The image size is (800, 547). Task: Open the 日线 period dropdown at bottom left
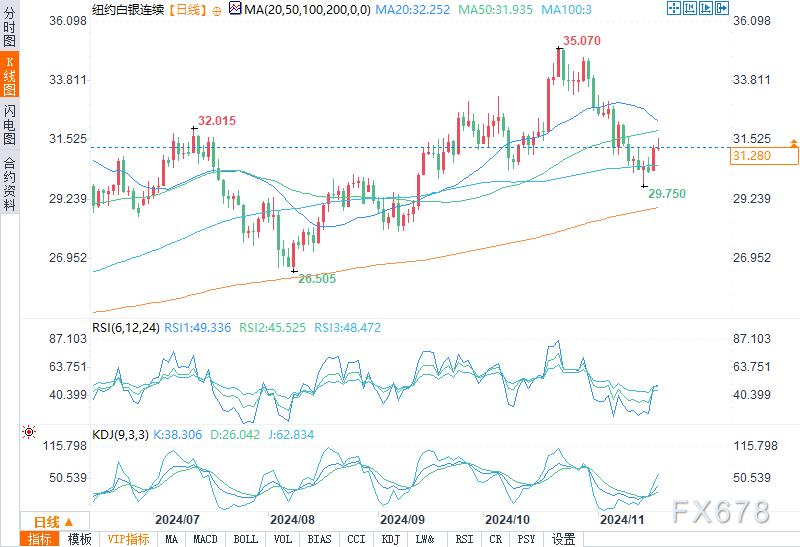[53, 521]
